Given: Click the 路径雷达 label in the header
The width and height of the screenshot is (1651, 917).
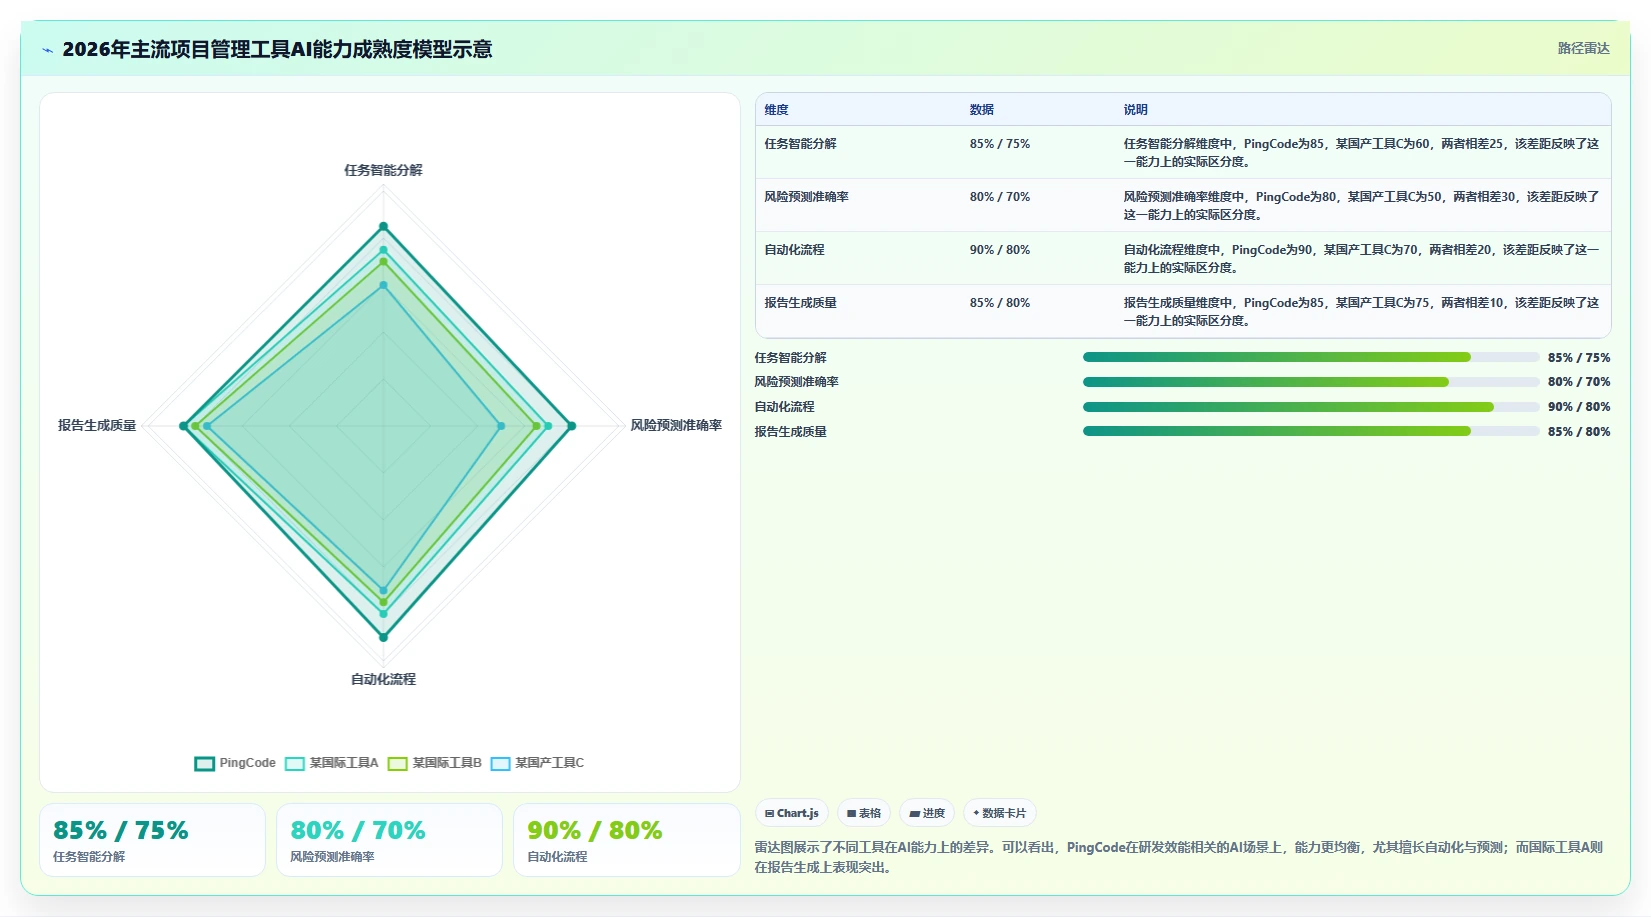Looking at the screenshot, I should [x=1583, y=48].
